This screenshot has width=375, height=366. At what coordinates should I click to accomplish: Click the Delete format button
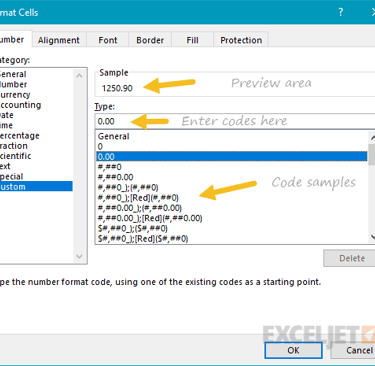(350, 258)
